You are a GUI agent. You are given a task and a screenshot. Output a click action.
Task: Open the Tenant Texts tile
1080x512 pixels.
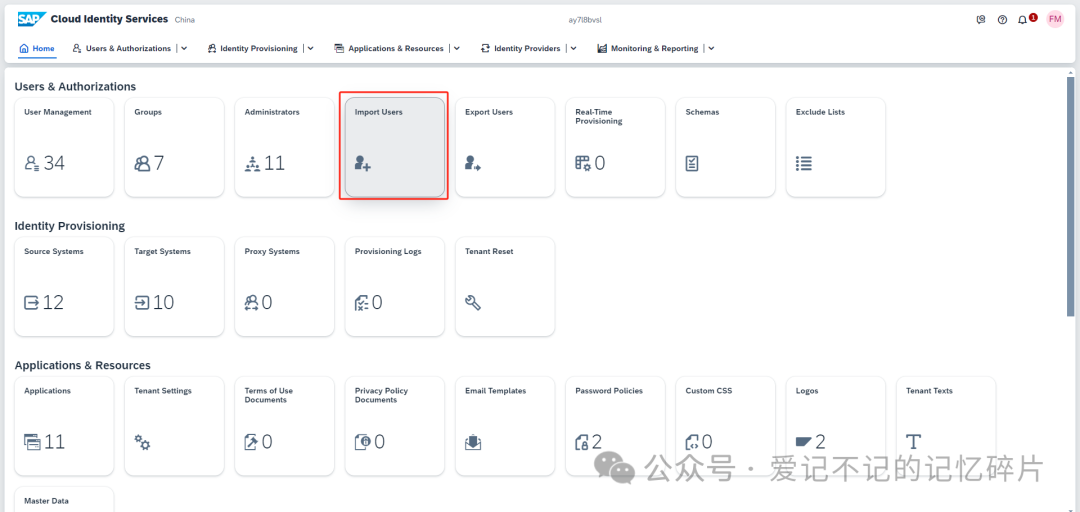click(x=946, y=426)
